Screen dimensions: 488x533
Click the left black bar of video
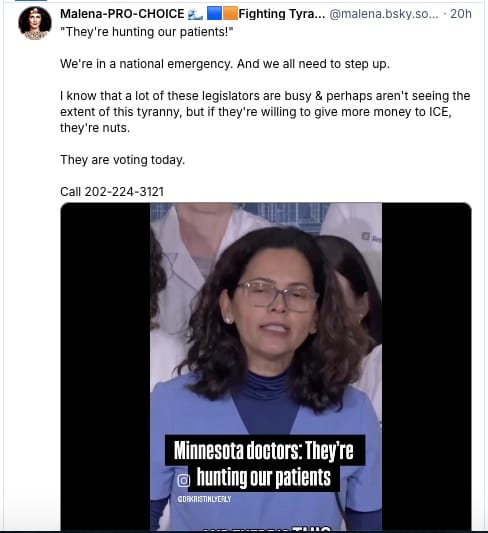(x=105, y=366)
